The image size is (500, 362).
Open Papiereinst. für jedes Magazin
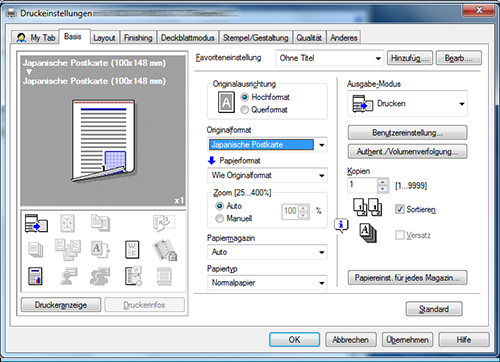407,278
